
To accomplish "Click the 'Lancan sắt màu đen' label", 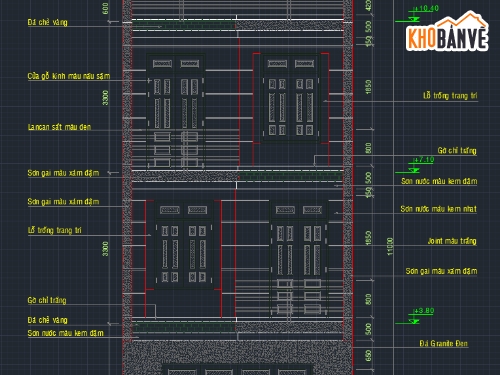I will 59,127.
